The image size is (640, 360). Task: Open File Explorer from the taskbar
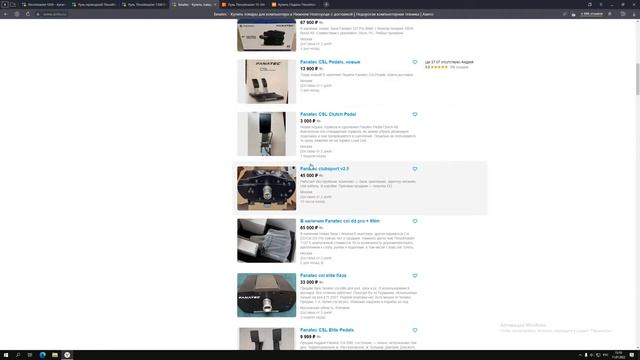[55, 355]
